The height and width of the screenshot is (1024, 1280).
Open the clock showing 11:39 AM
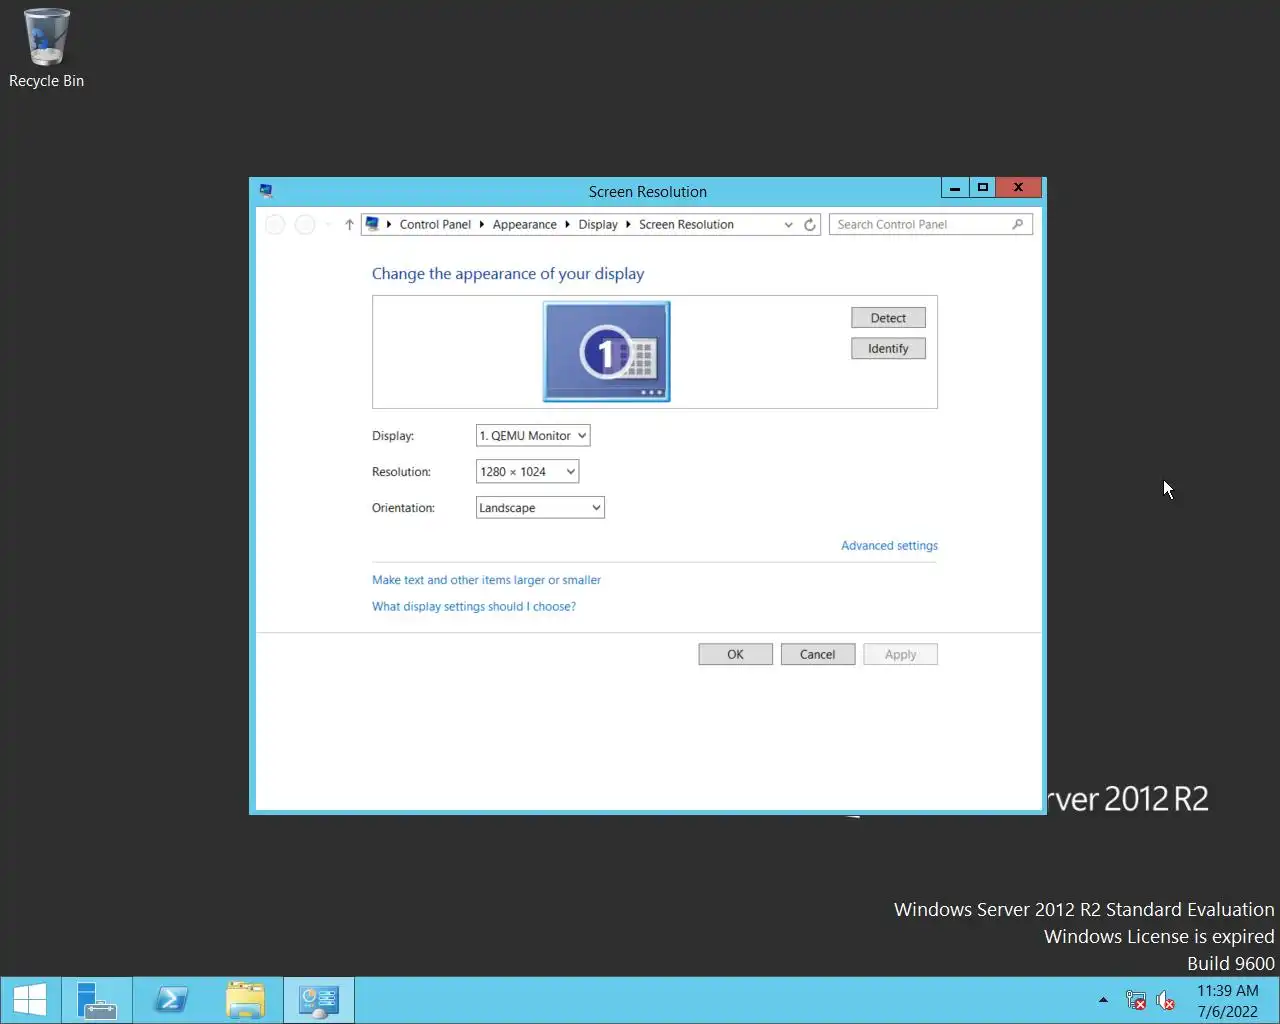[x=1228, y=1000]
